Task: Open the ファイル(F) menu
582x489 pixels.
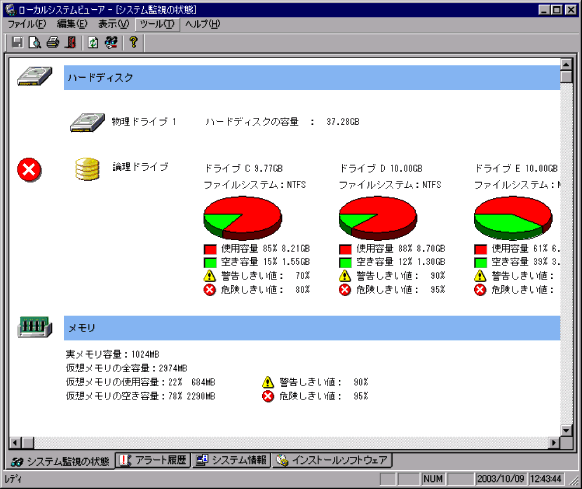Action: tap(27, 24)
